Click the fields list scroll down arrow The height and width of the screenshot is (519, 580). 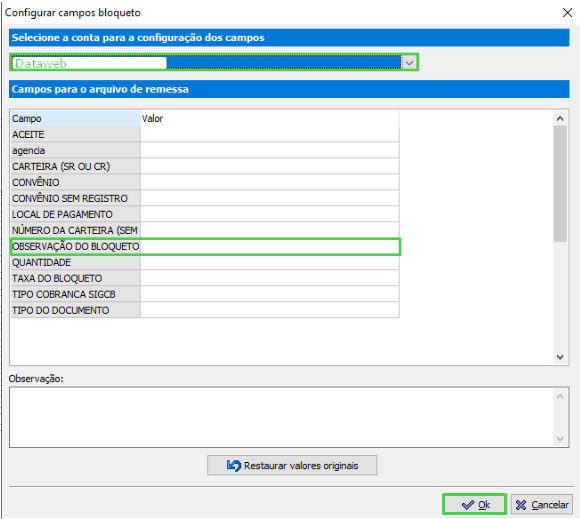pyautogui.click(x=560, y=357)
